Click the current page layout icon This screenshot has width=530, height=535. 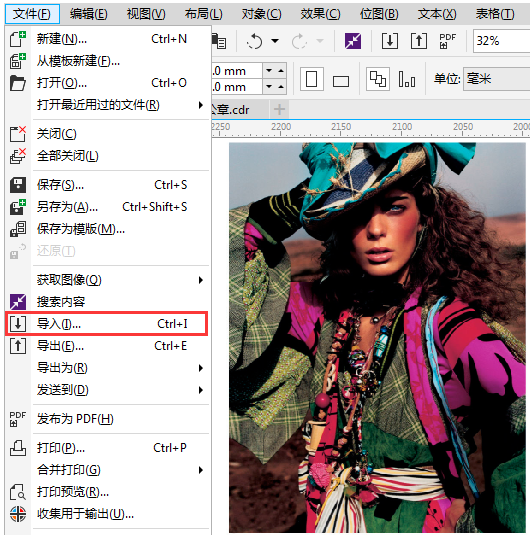pyautogui.click(x=407, y=79)
